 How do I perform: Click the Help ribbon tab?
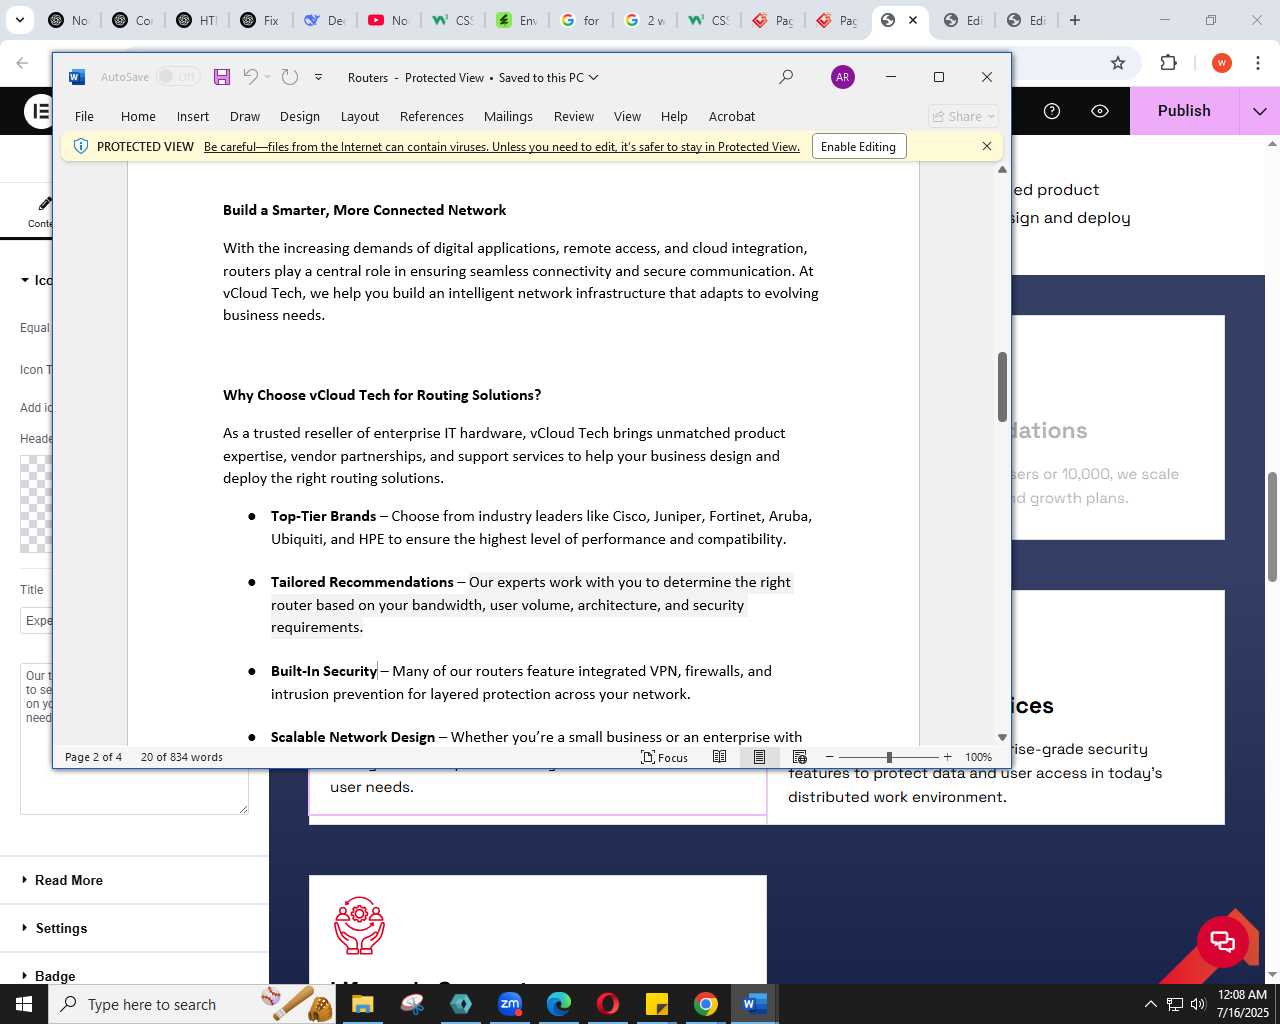674,116
